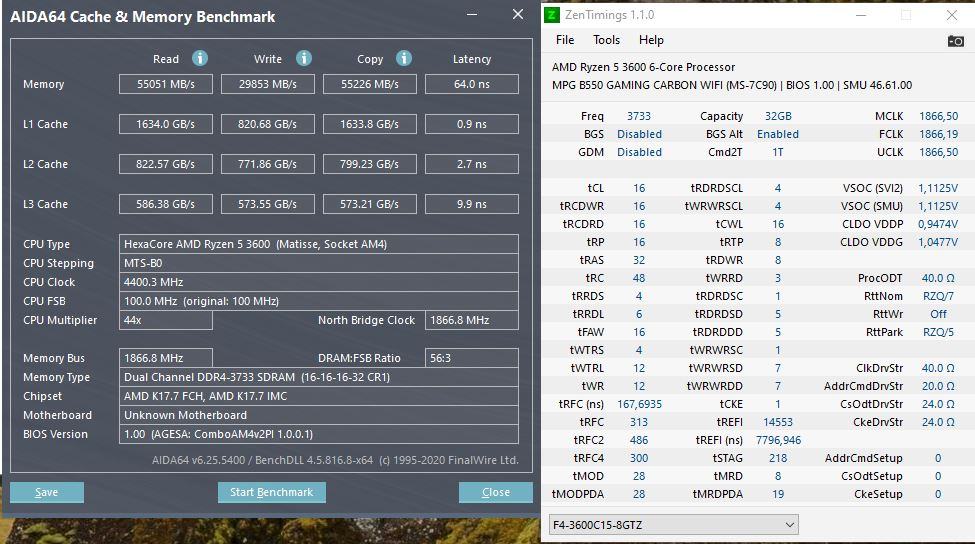This screenshot has height=544, width=975.
Task: Click the CPU Multiplier field 44x
Action: tap(166, 320)
